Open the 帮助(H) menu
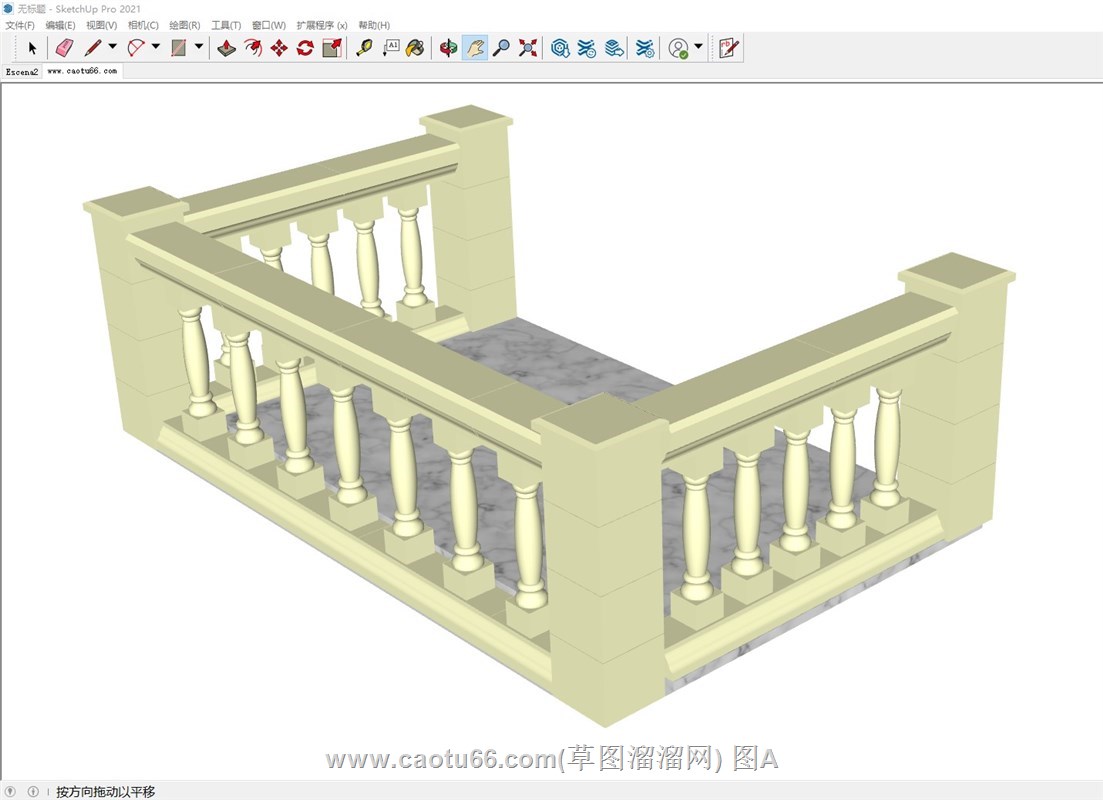Screen dimensions: 1103x800 coord(374,25)
